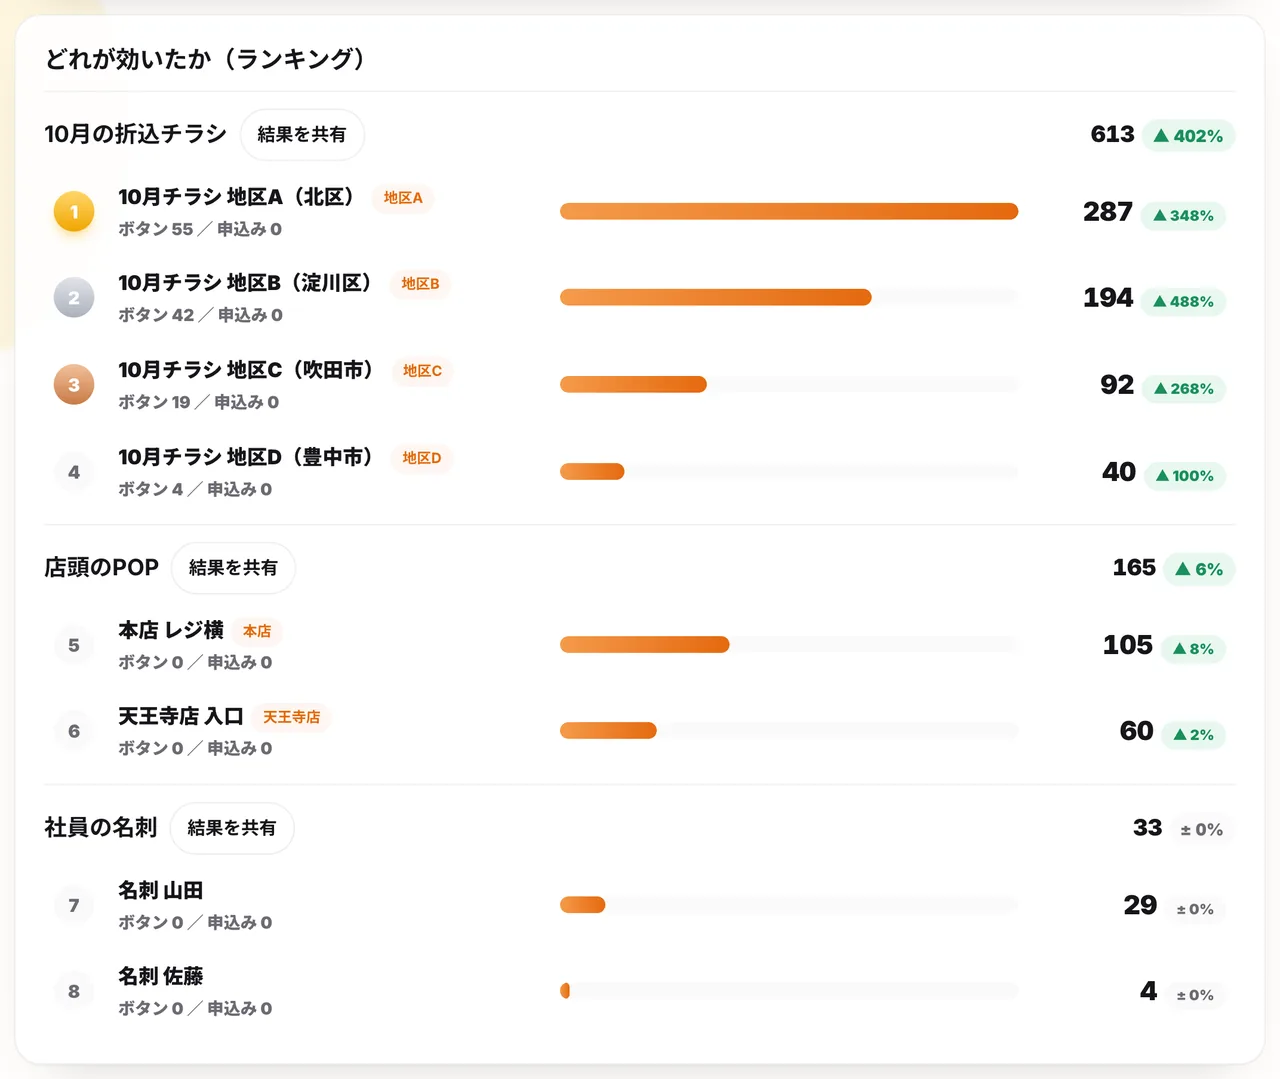The height and width of the screenshot is (1079, 1280).
Task: Click the ボタン 55／申込み 0 stats line
Action: (200, 229)
